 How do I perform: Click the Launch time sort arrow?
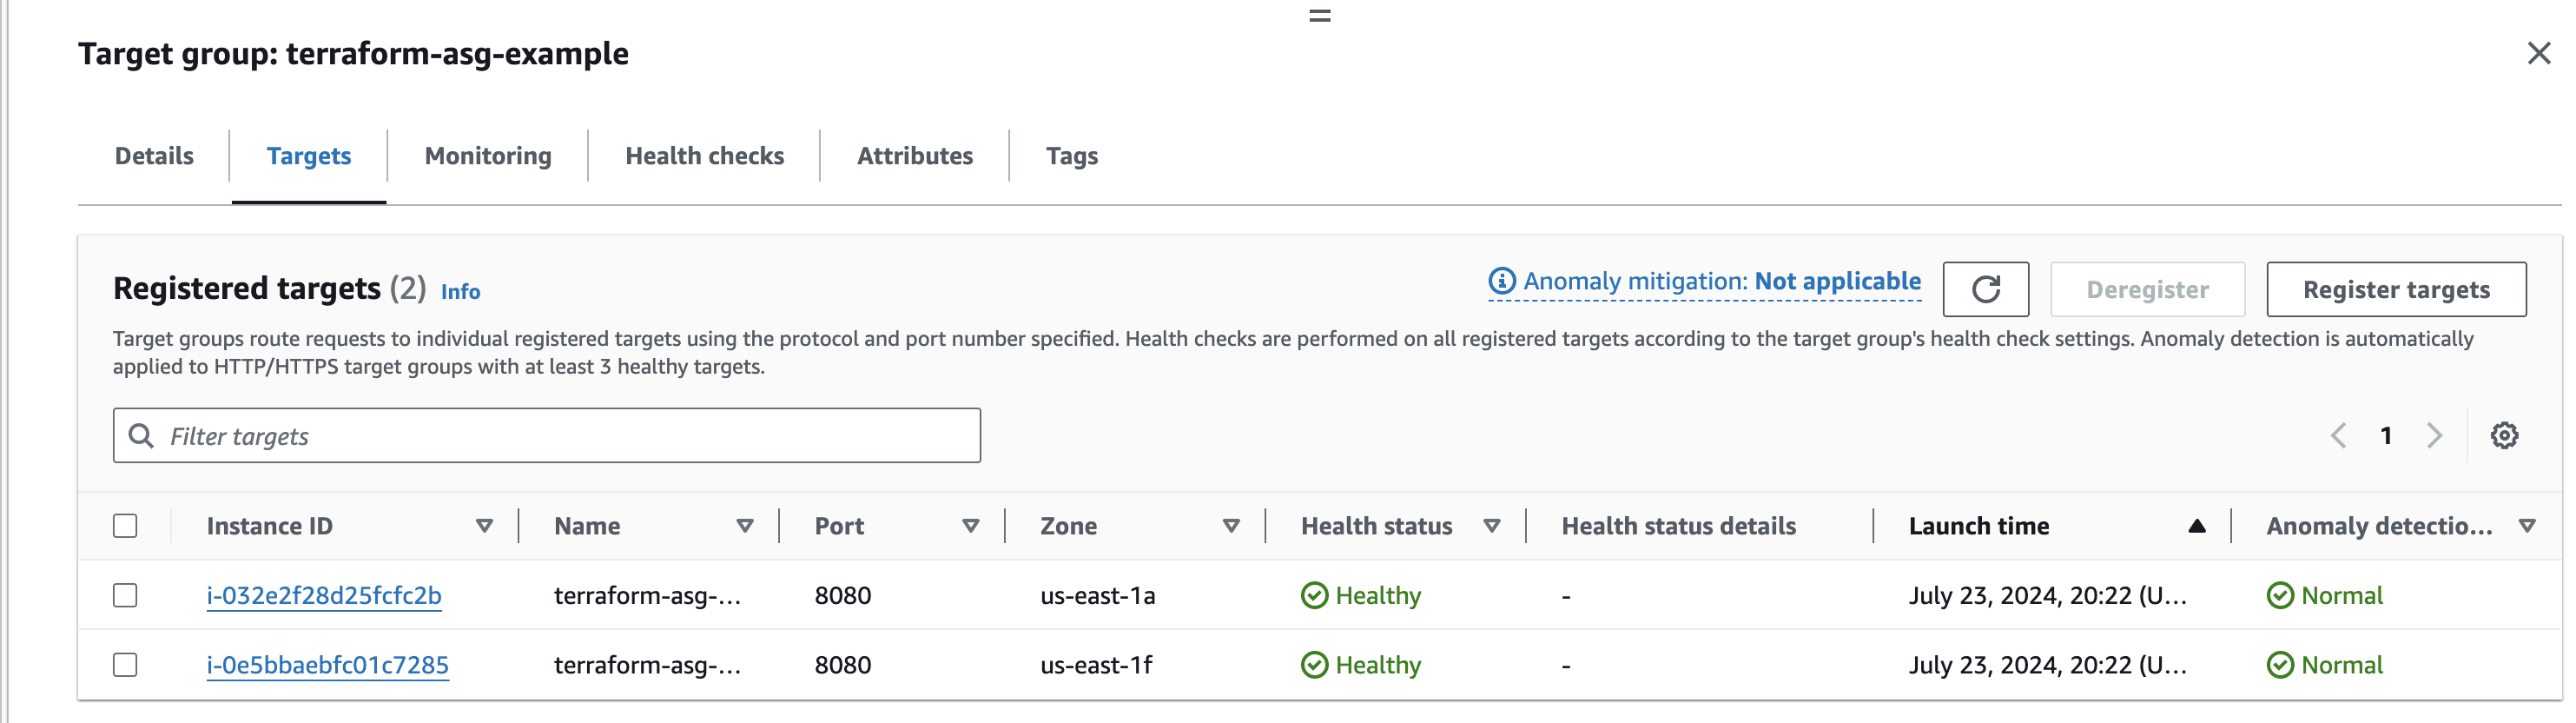pos(2196,526)
